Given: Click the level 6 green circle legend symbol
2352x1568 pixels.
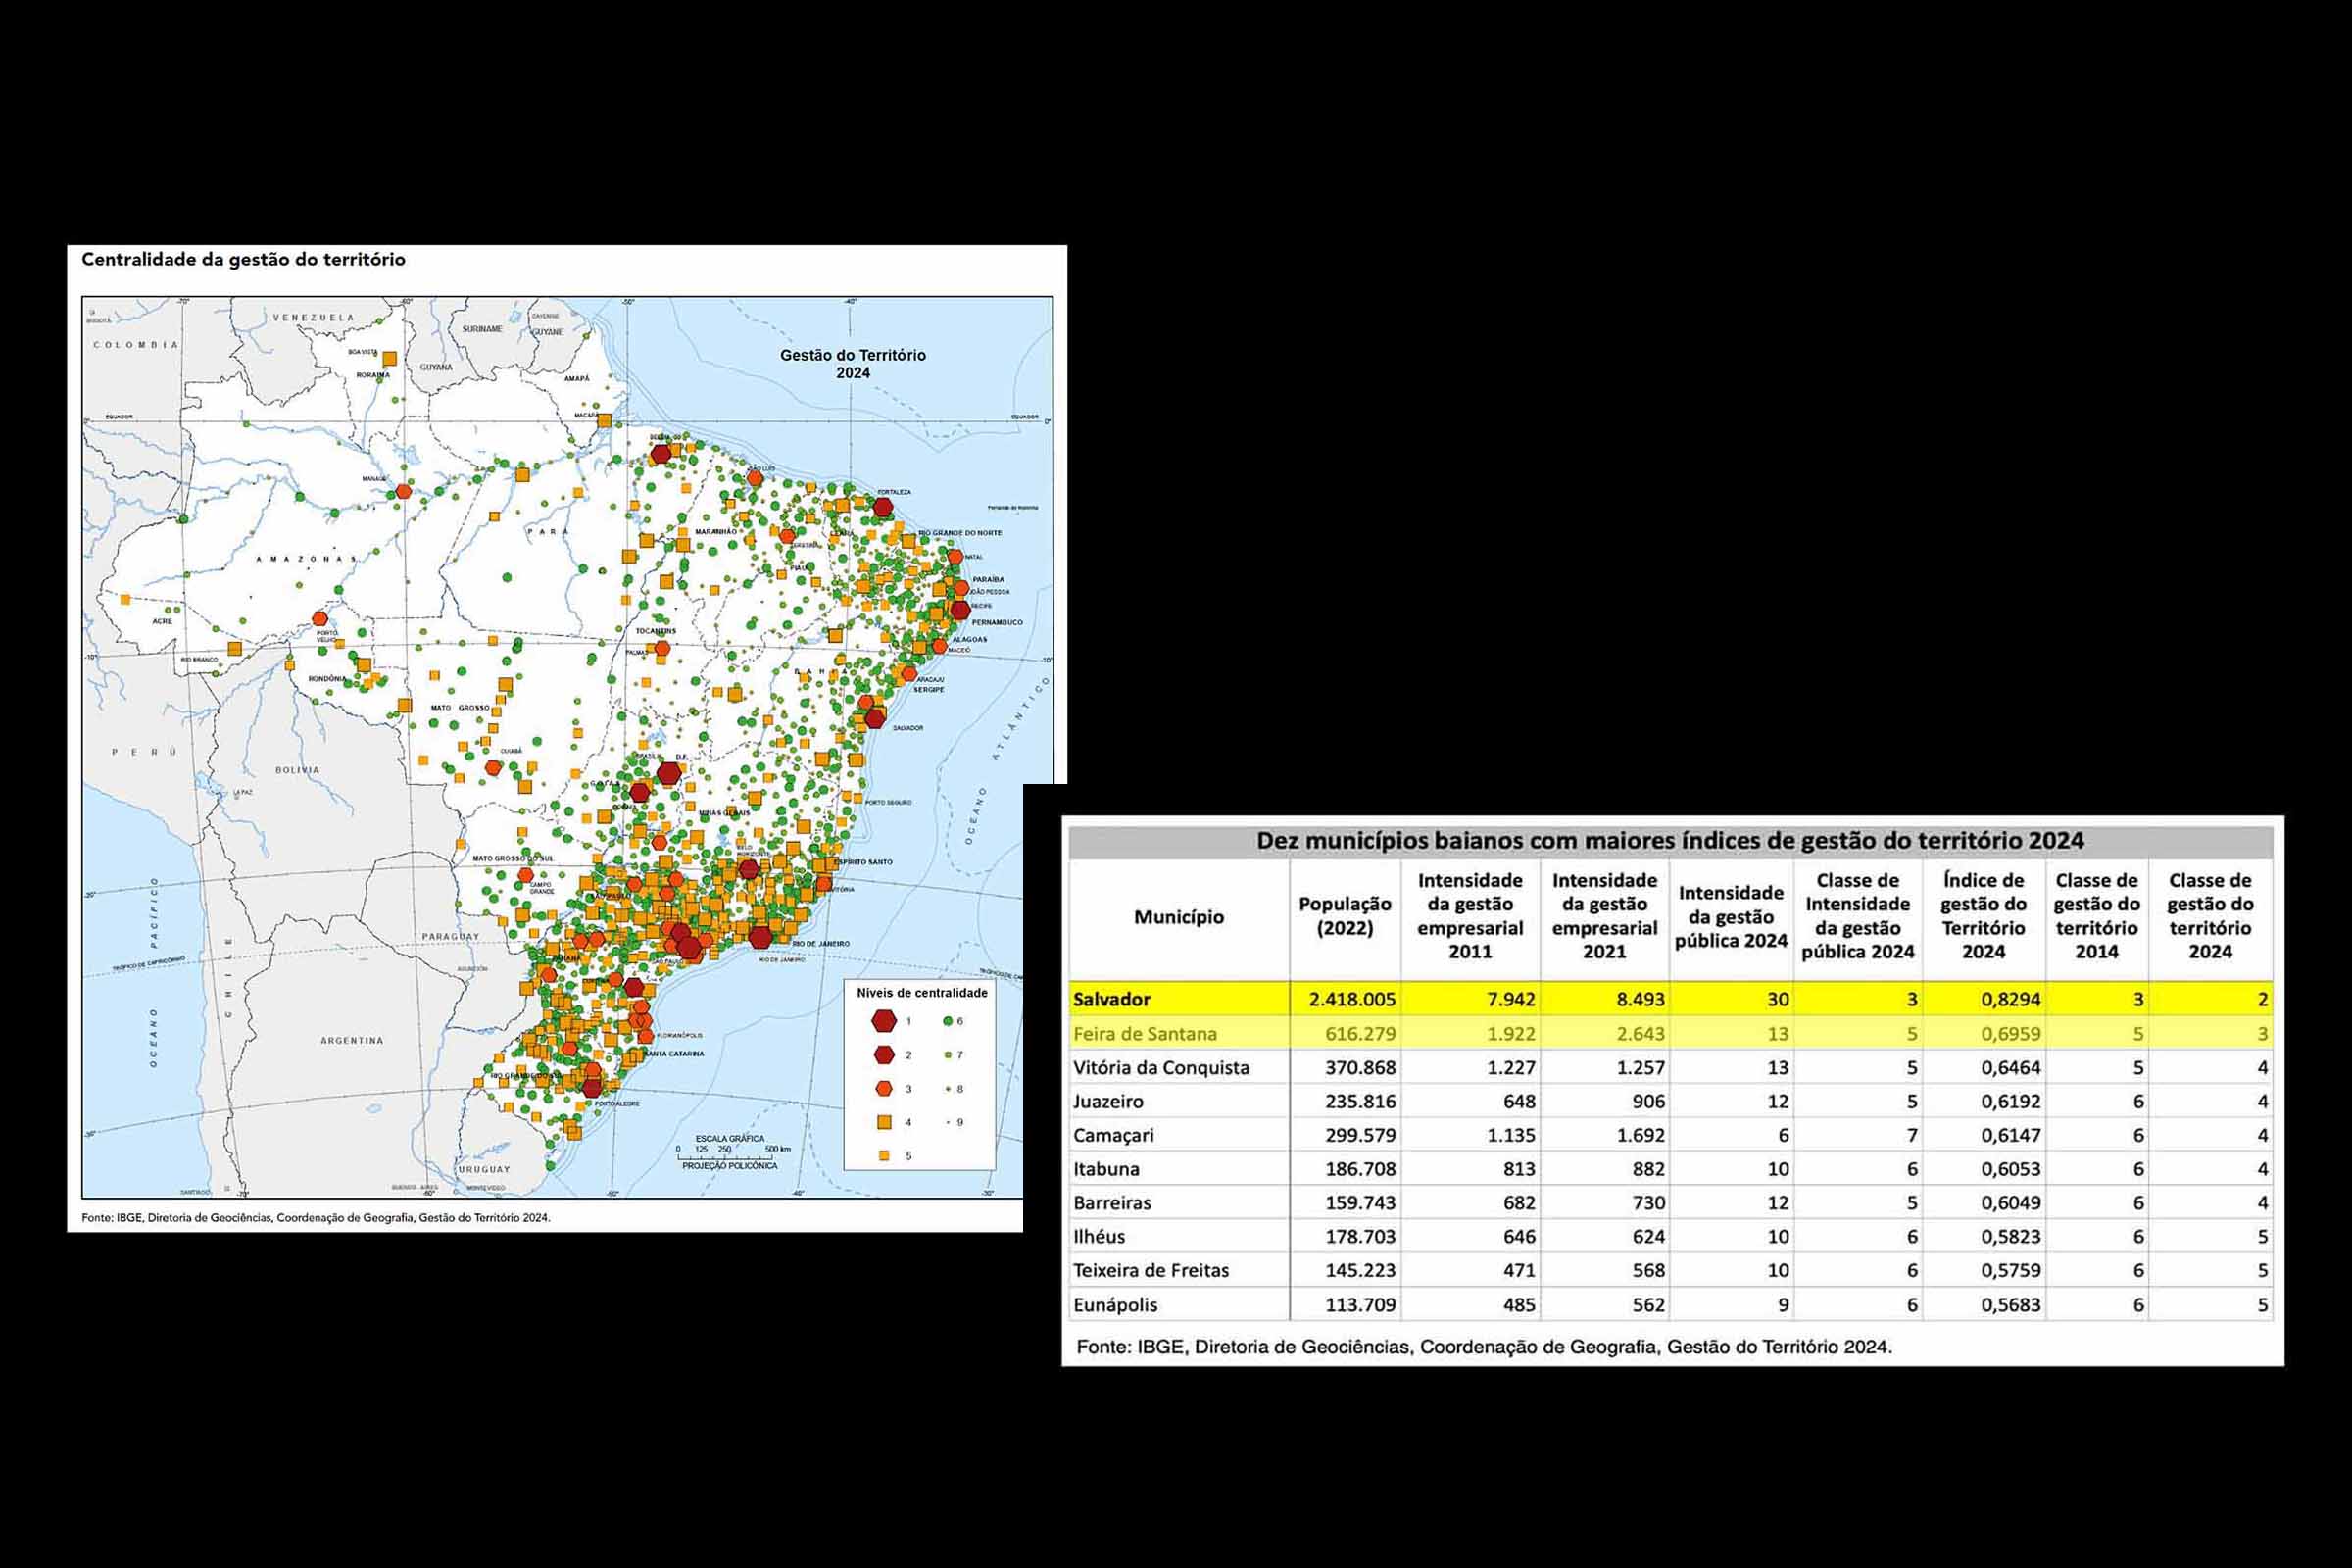Looking at the screenshot, I should [946, 1021].
